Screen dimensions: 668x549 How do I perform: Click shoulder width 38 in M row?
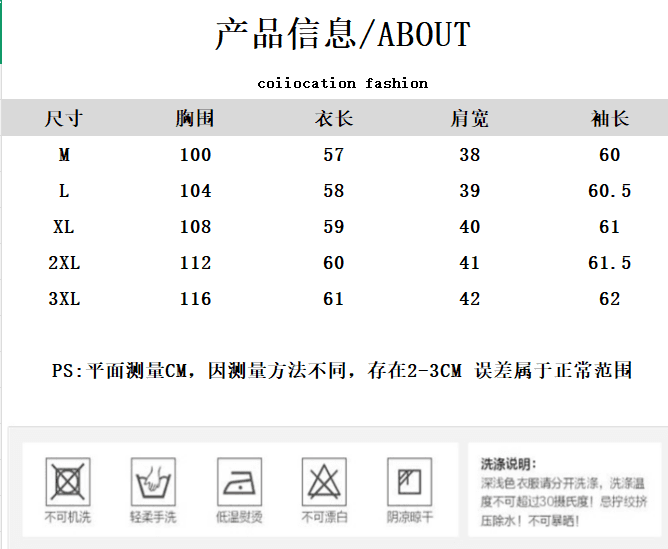coord(469,155)
